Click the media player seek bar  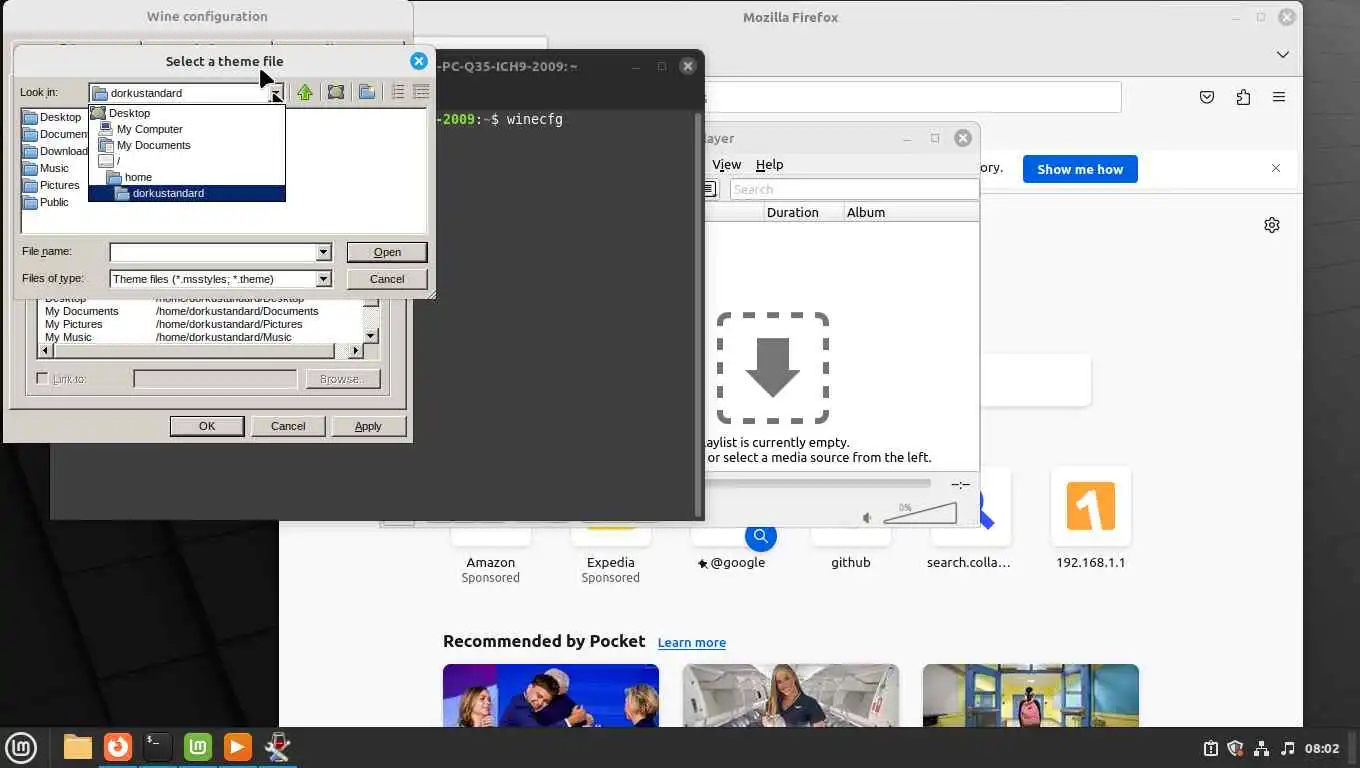818,483
